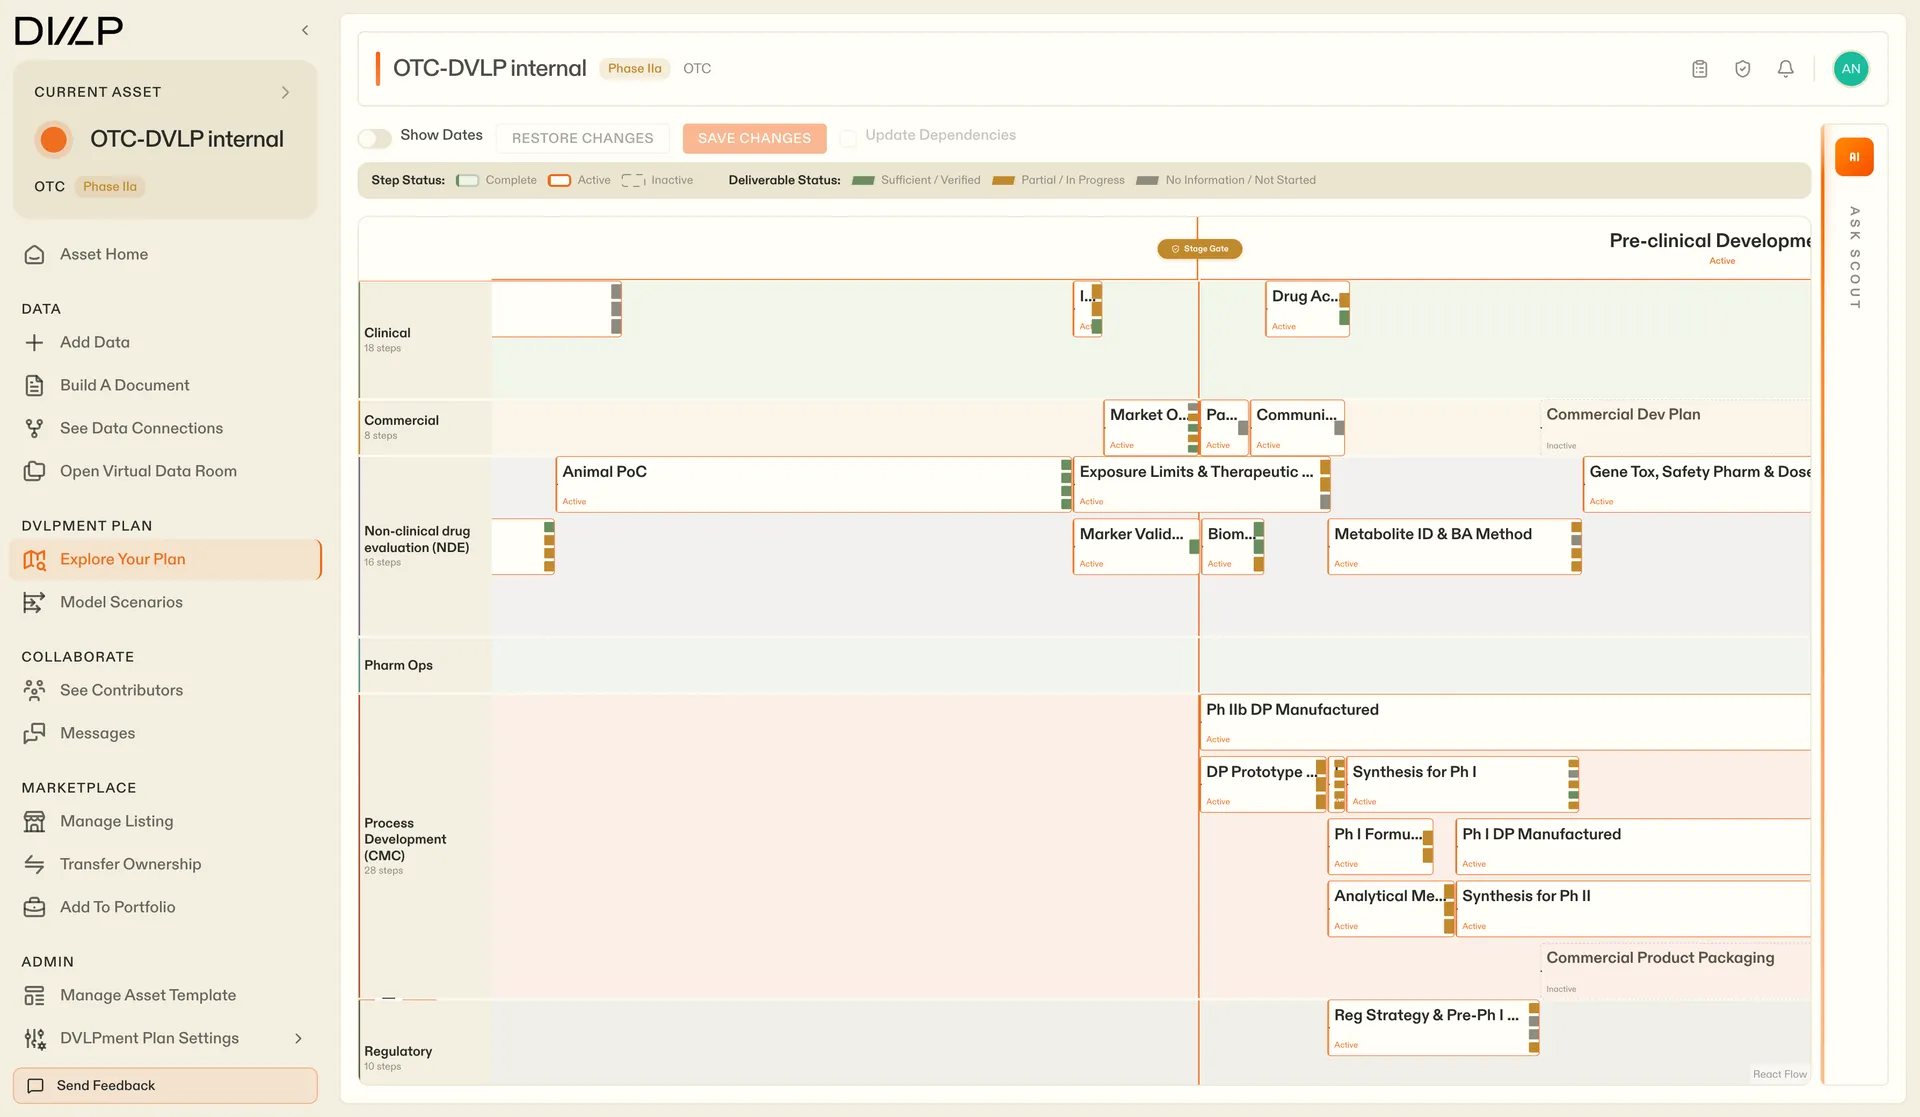Select the Analytical Me... step card
This screenshot has height=1117, width=1920.
point(1391,909)
